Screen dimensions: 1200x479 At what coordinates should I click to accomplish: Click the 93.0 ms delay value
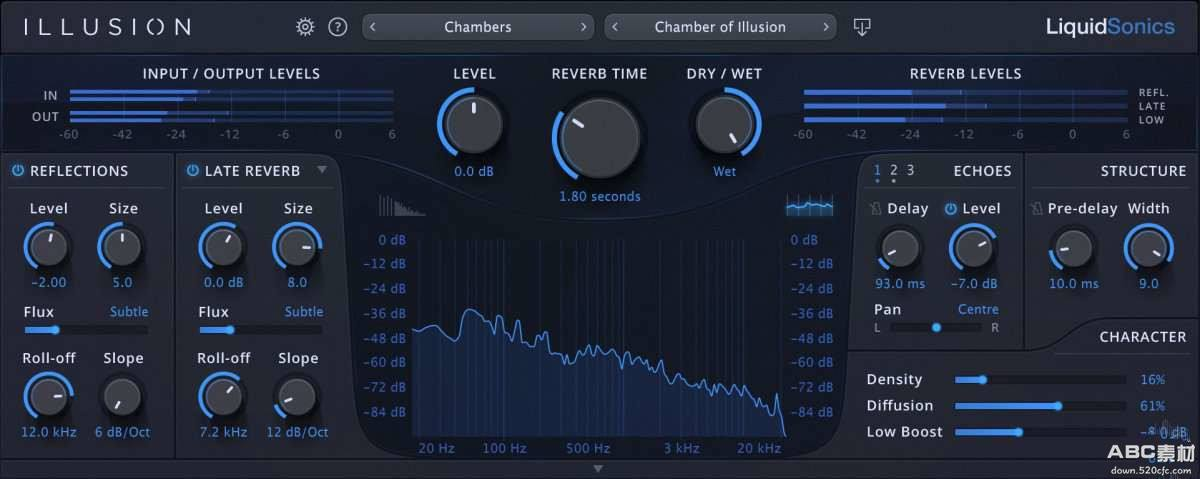click(900, 284)
